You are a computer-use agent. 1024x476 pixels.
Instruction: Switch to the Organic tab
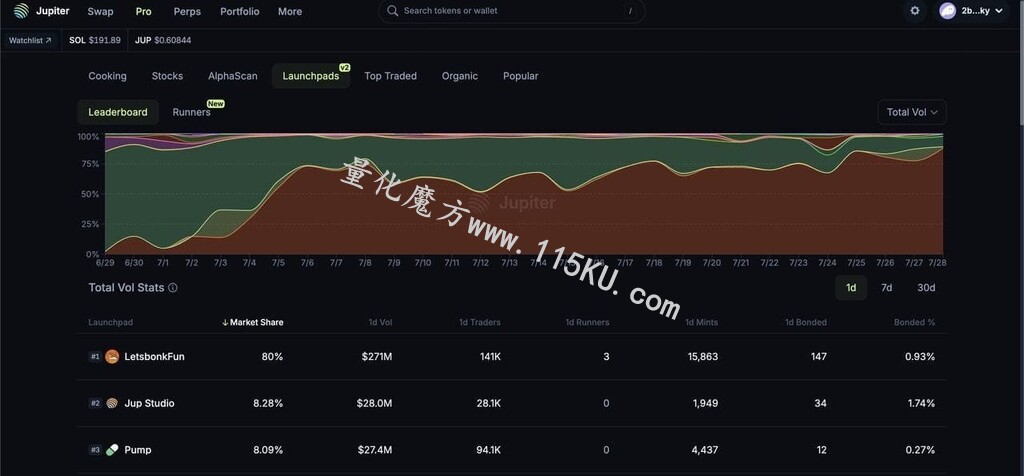pos(460,76)
